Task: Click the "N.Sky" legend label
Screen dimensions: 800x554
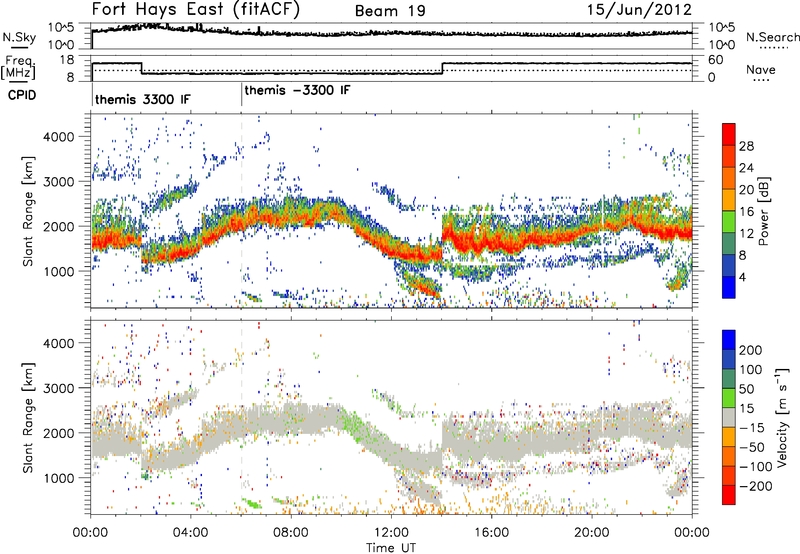Action: (19, 37)
